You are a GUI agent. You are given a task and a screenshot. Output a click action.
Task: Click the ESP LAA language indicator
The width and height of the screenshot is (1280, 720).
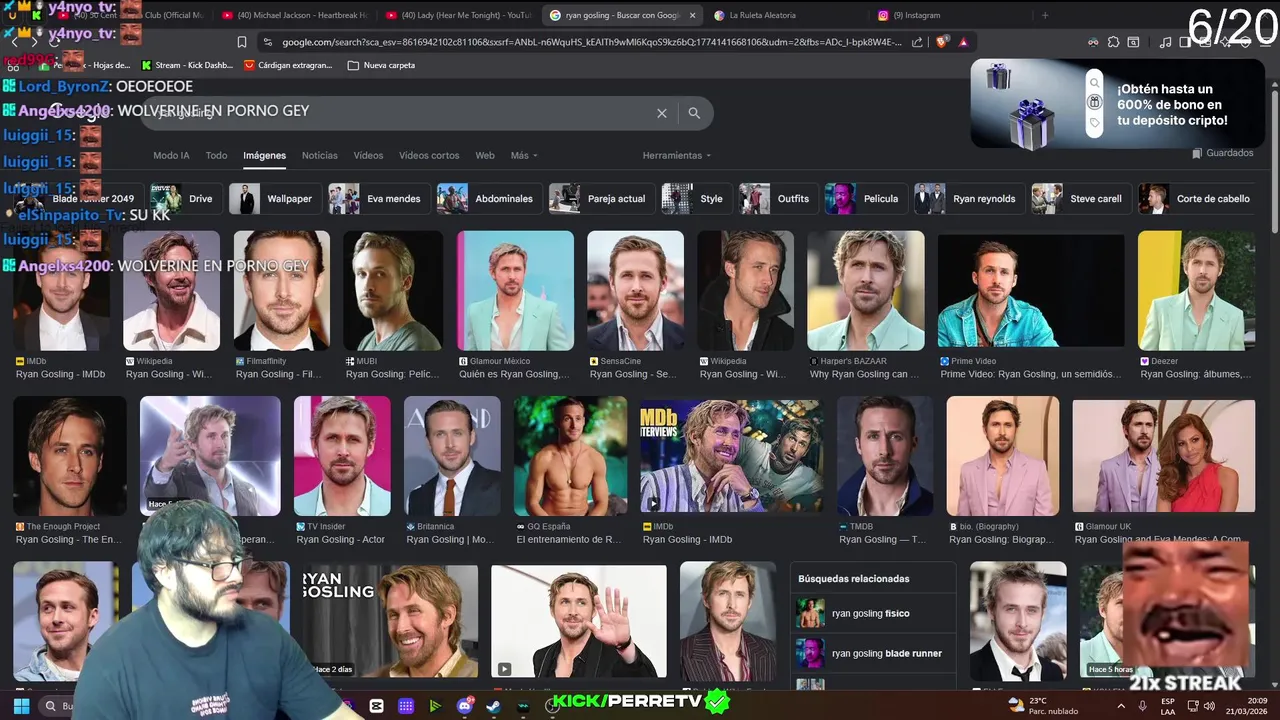(1168, 706)
